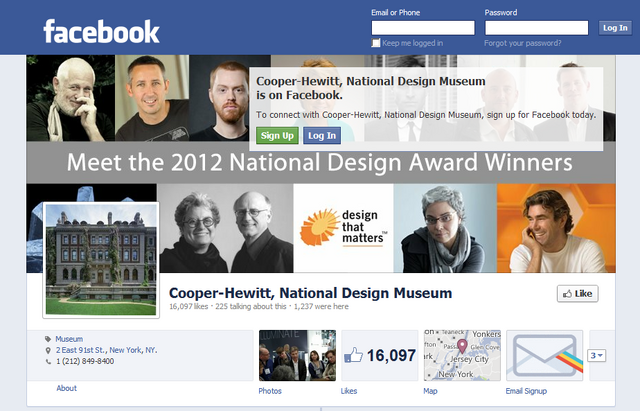This screenshot has width=640, height=411.
Task: Focus the Password input field
Action: 536,28
